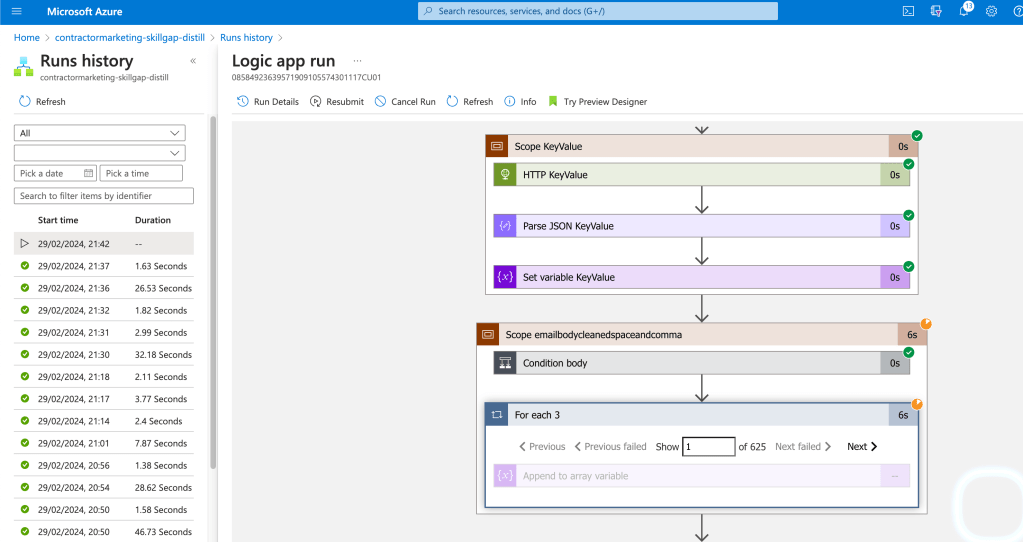
Task: Click the Append to array variable icon
Action: click(505, 476)
